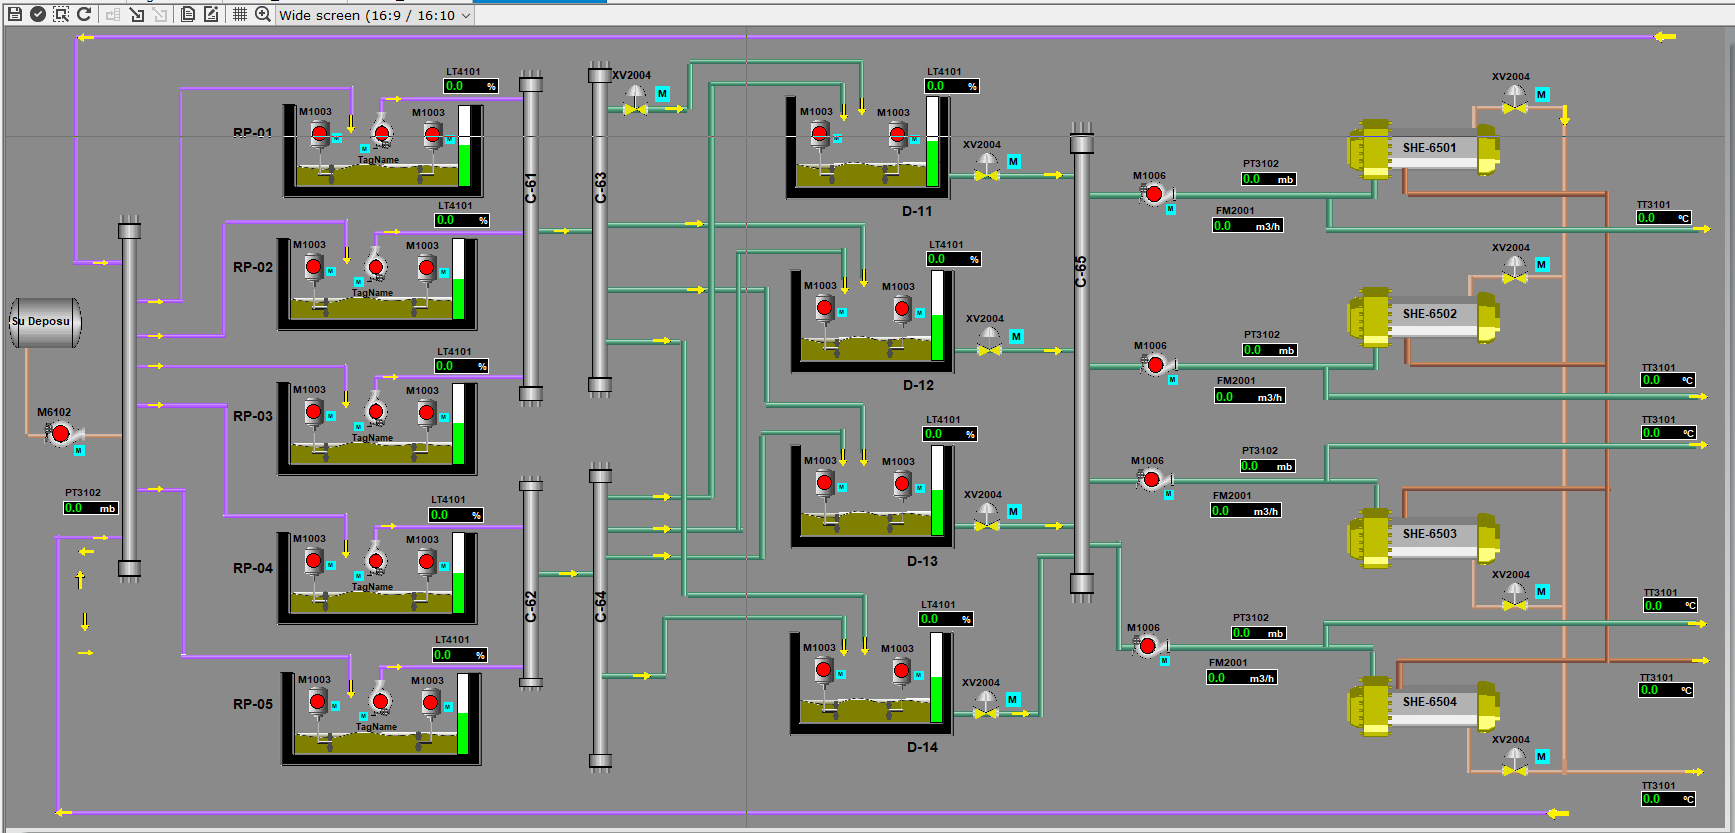Click the XV2004 valve at D-11 outlet
1735x833 pixels.
coord(987,168)
